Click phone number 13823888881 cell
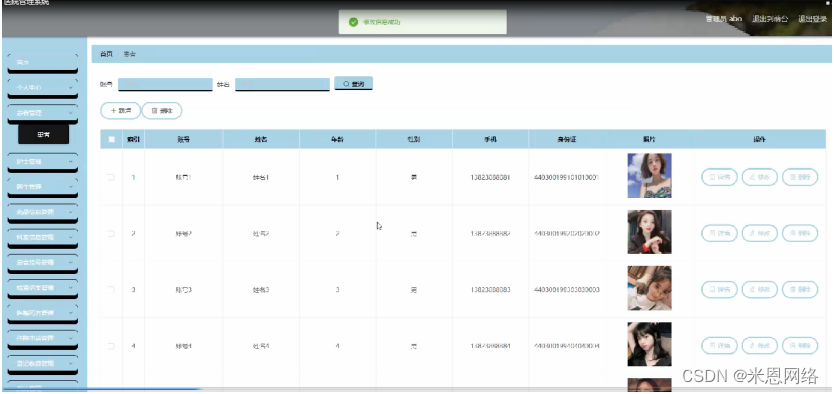This screenshot has height=394, width=834. [x=490, y=178]
